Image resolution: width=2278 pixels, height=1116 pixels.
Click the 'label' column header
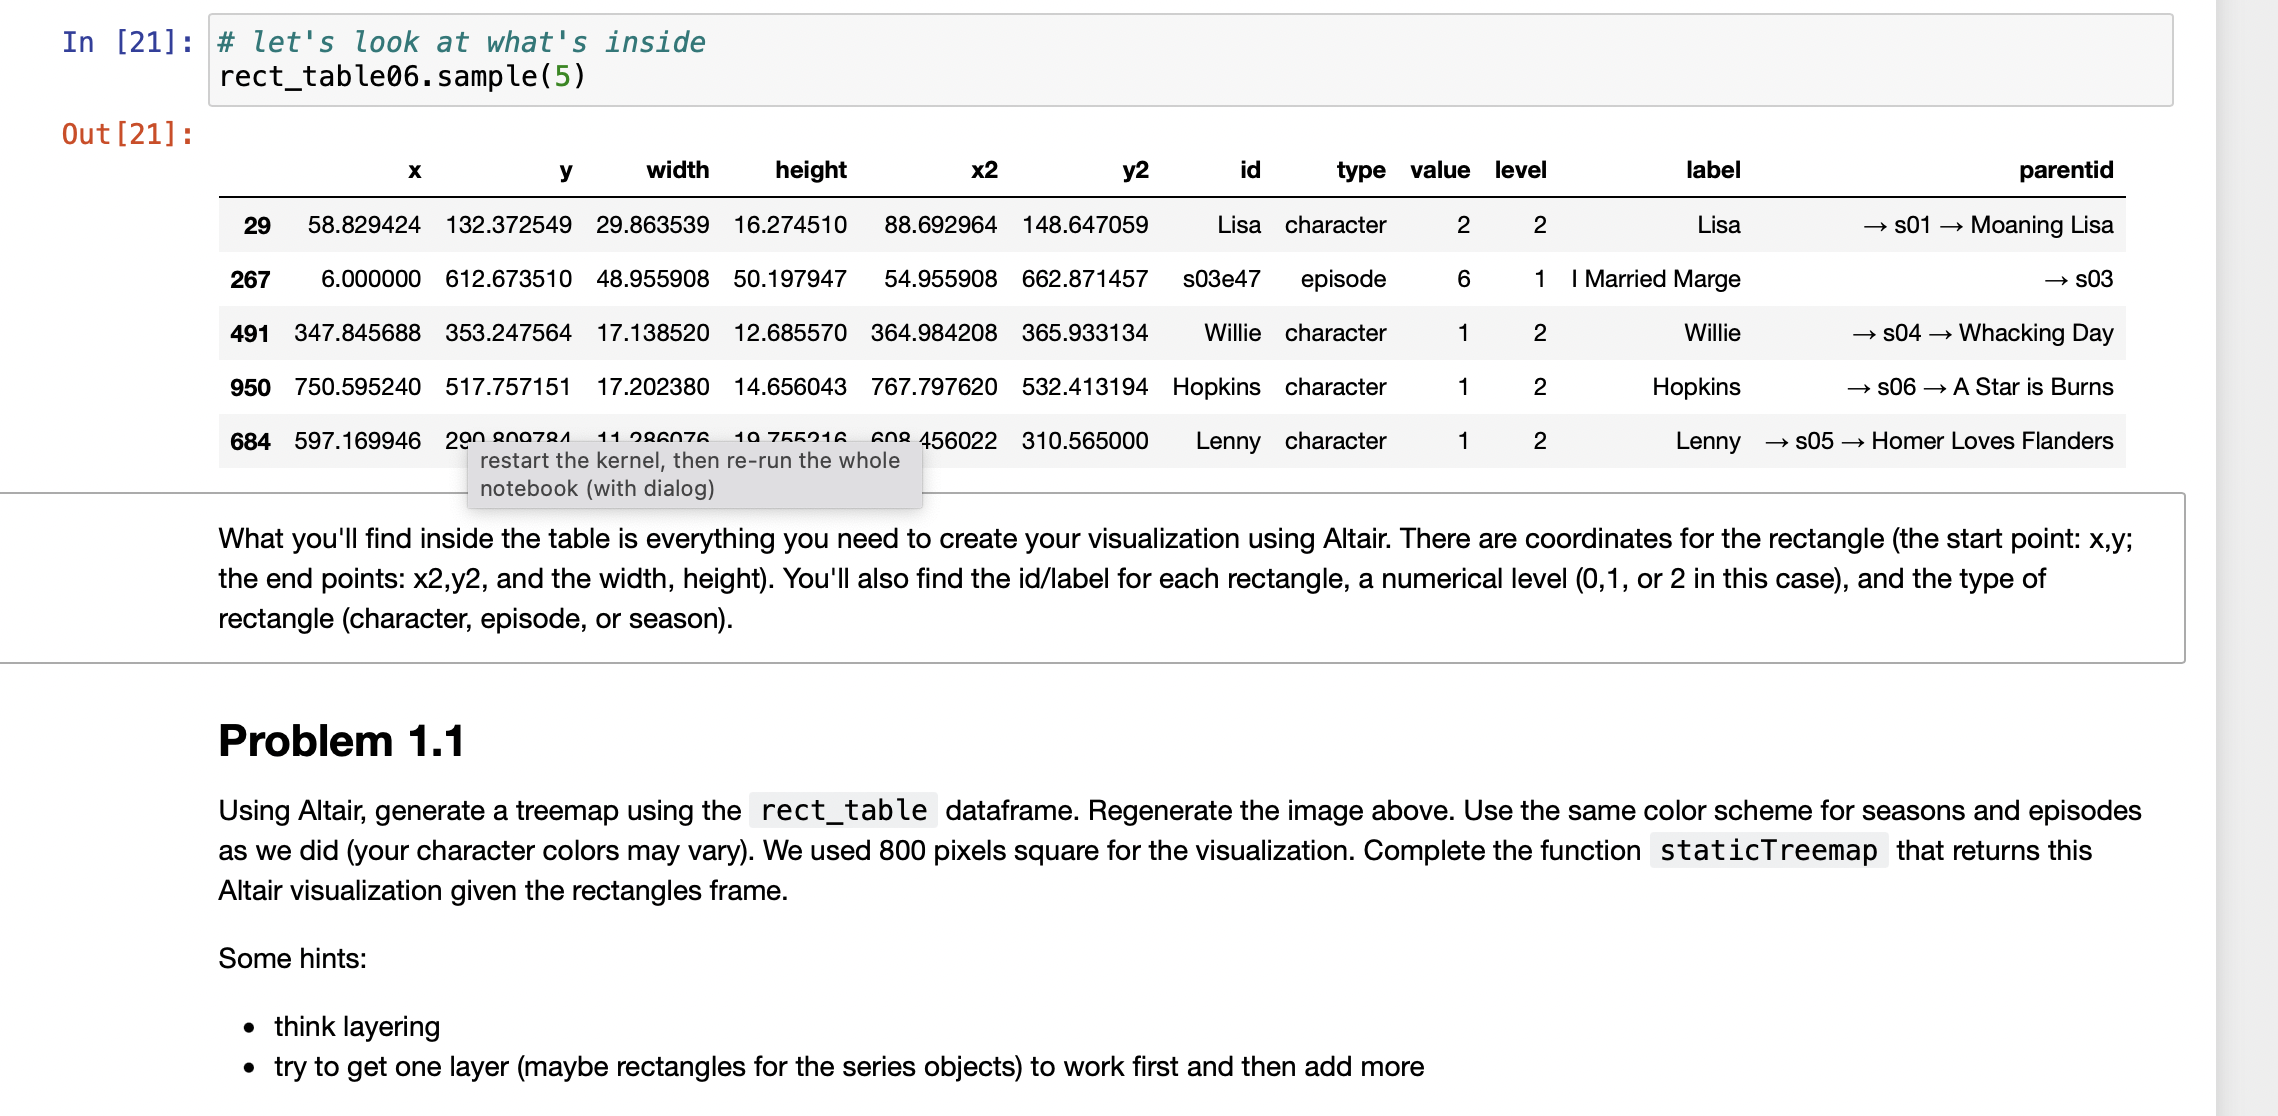click(x=1712, y=170)
